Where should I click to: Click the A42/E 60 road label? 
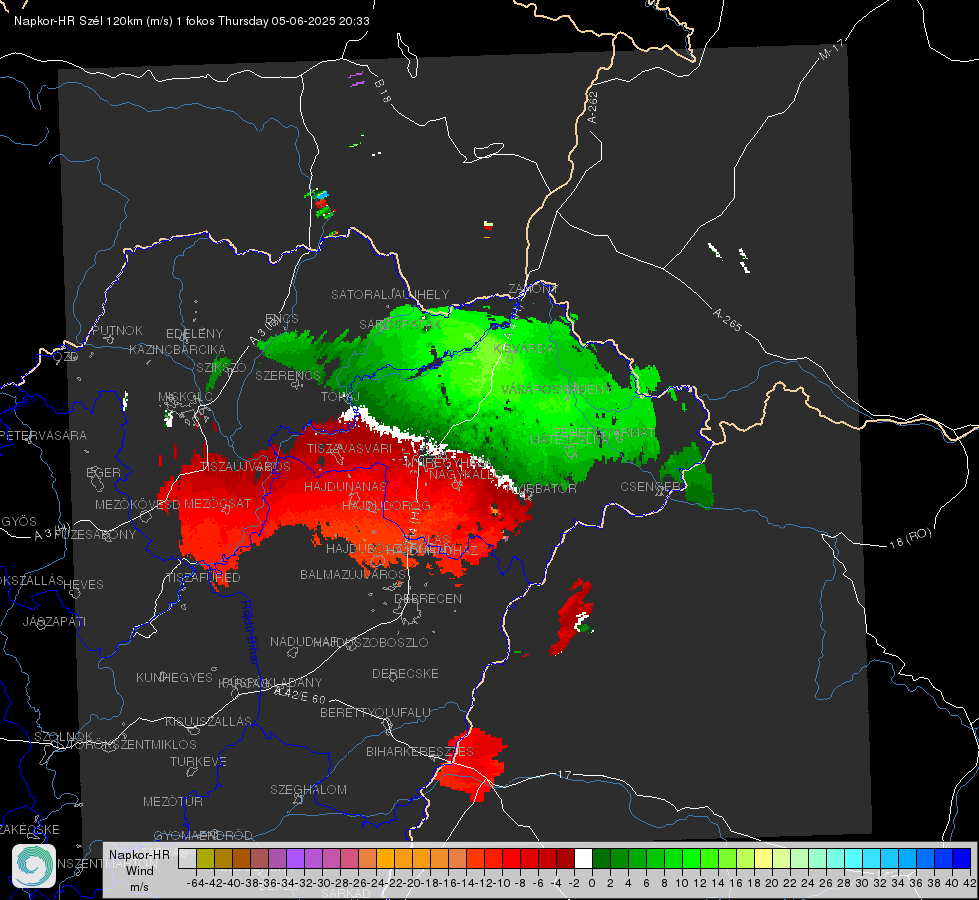[301, 695]
